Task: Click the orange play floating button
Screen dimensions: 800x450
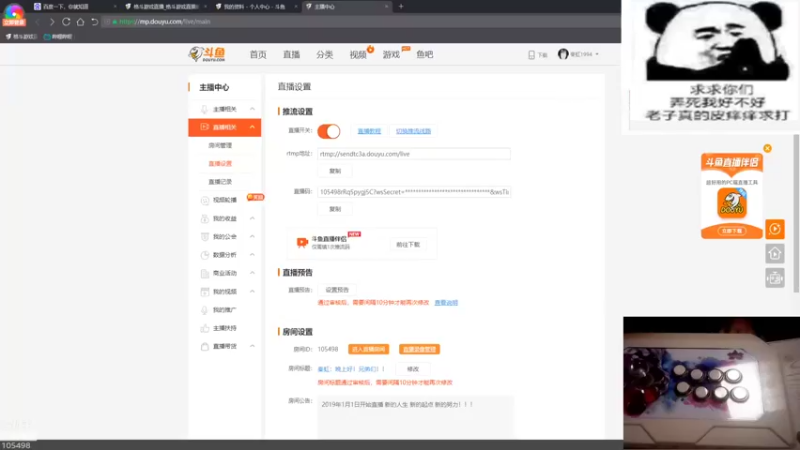Action: click(775, 229)
